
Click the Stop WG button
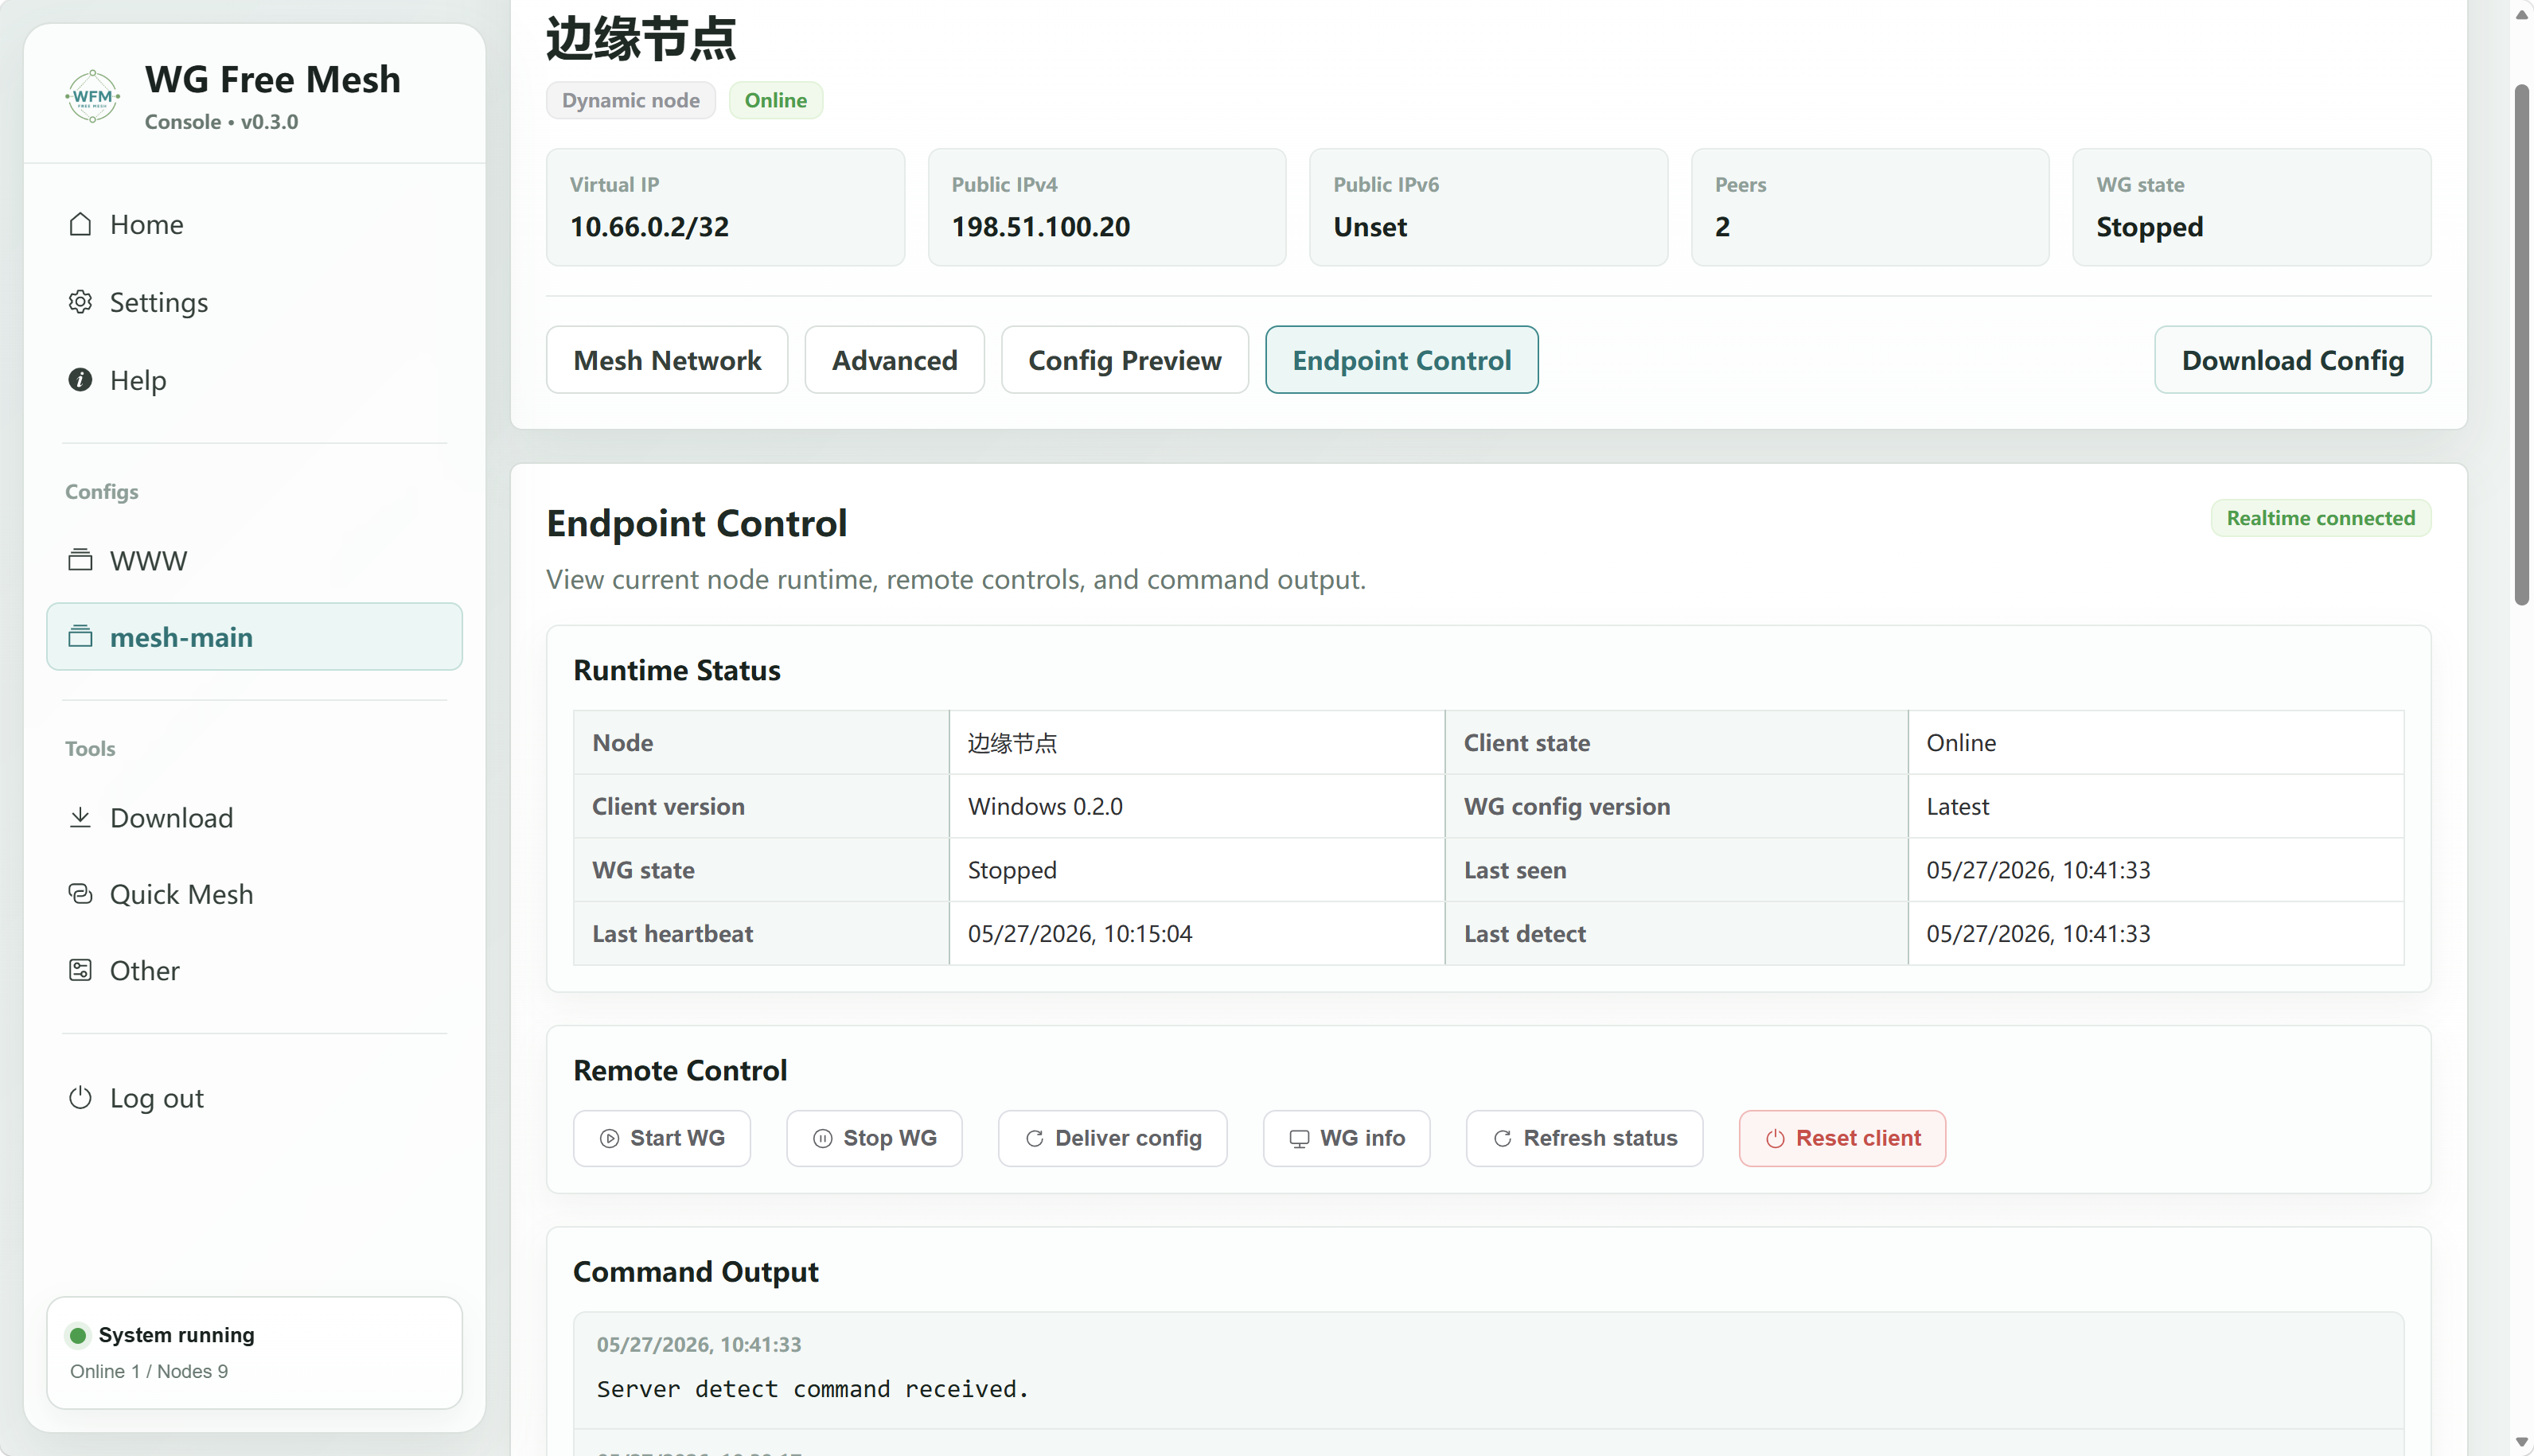[874, 1139]
